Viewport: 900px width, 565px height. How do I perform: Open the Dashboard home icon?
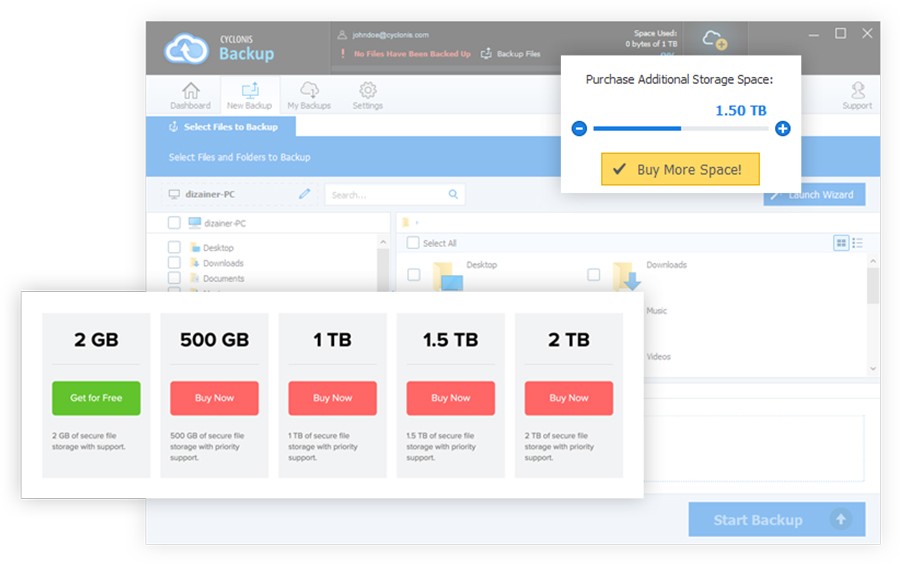190,91
